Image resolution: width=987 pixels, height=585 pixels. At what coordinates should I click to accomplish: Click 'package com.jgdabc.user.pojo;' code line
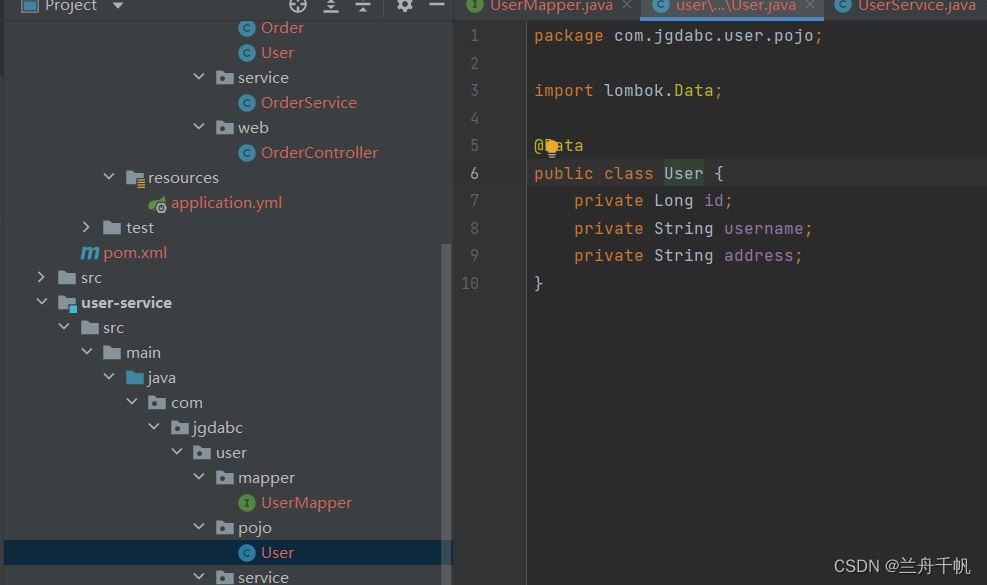(679, 36)
